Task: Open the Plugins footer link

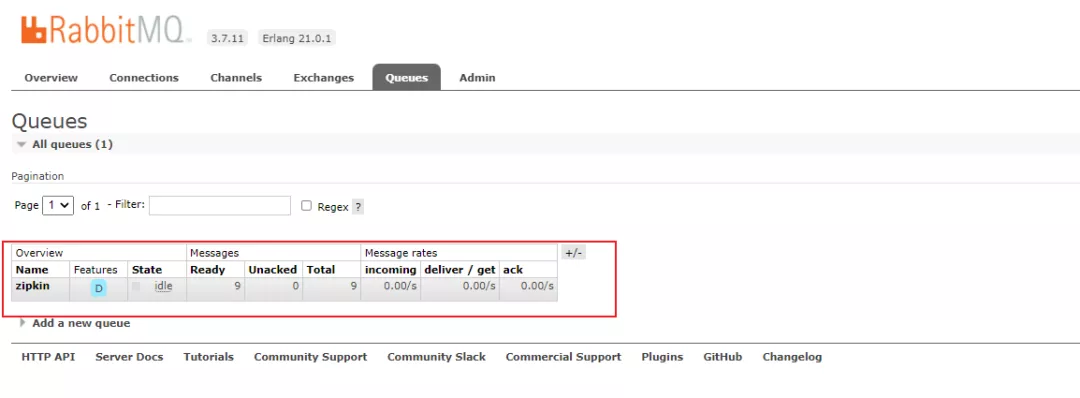Action: pos(662,357)
